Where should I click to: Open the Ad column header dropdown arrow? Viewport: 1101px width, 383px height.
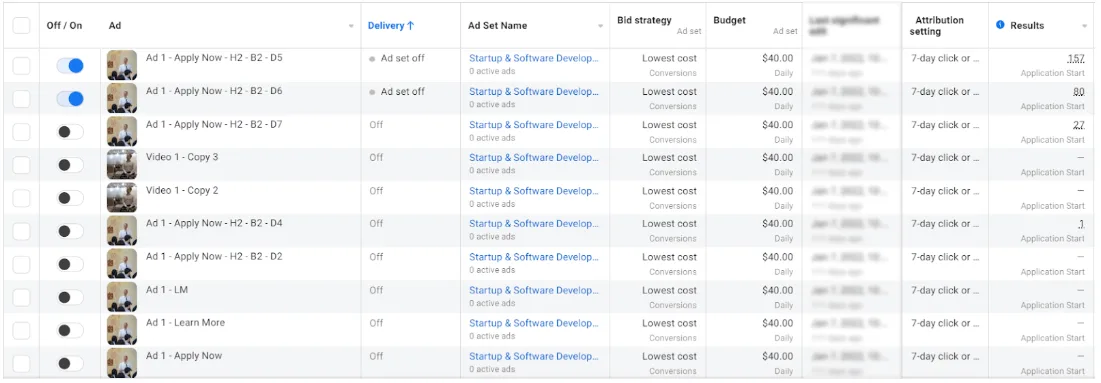351,26
